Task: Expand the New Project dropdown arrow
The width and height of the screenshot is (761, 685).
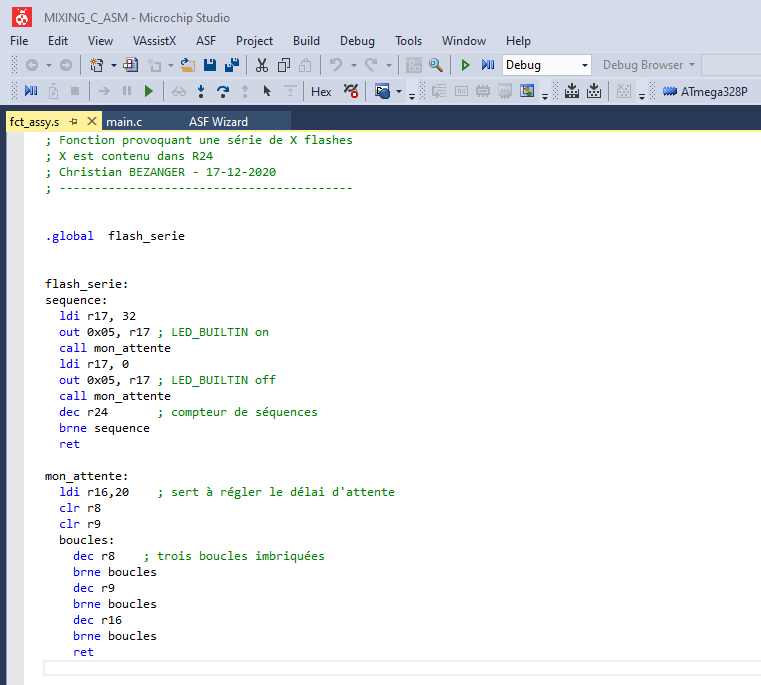Action: point(113,65)
